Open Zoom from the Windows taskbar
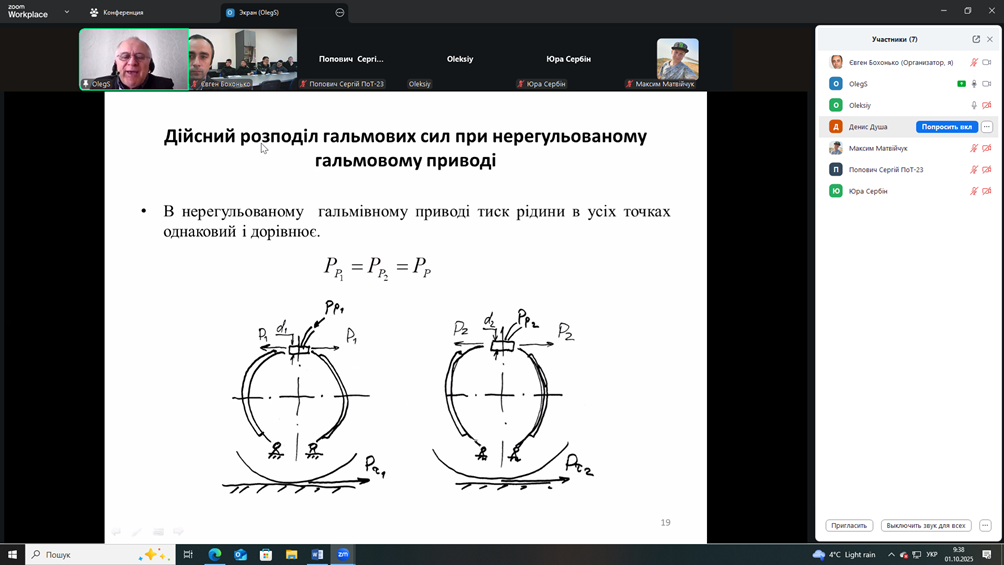 pyautogui.click(x=343, y=554)
